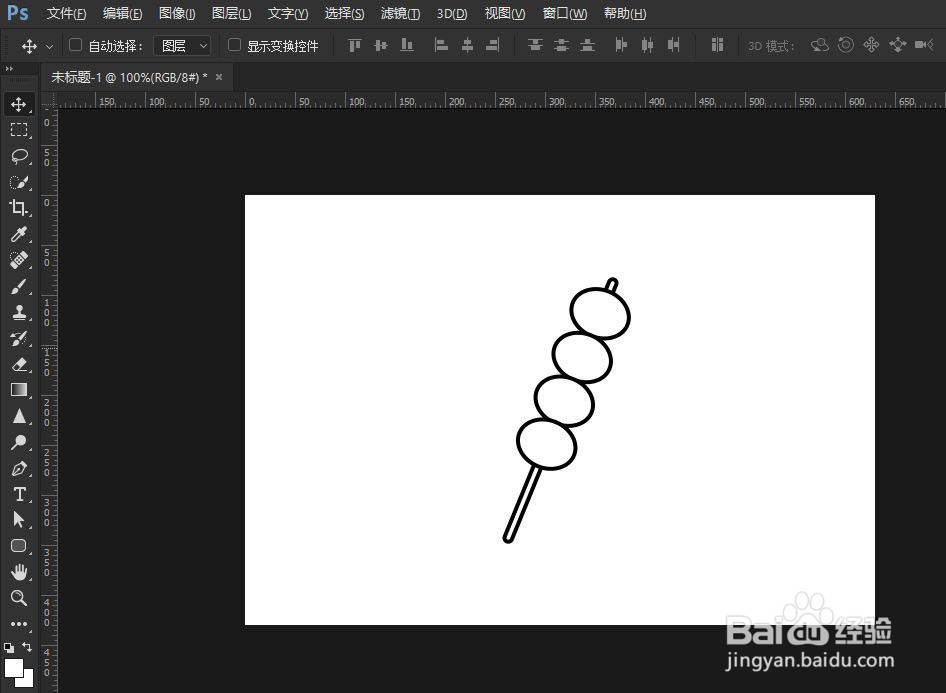This screenshot has height=693, width=946.
Task: Enable the 自动选择 checkbox
Action: (75, 45)
